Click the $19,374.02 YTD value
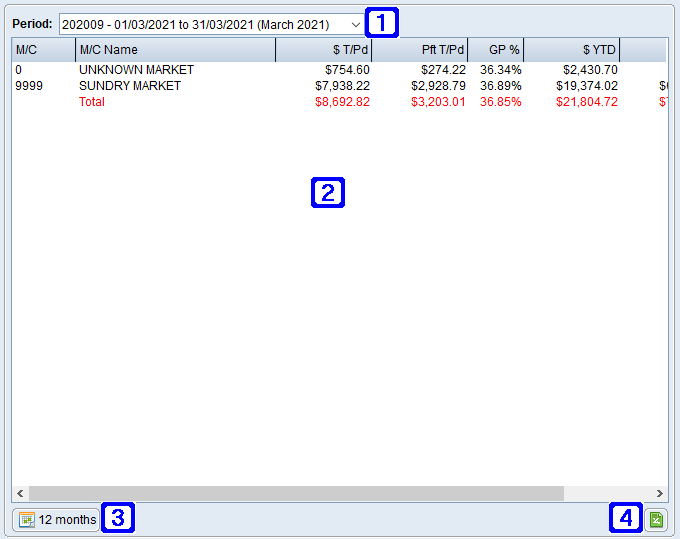This screenshot has width=680, height=539. [x=587, y=86]
